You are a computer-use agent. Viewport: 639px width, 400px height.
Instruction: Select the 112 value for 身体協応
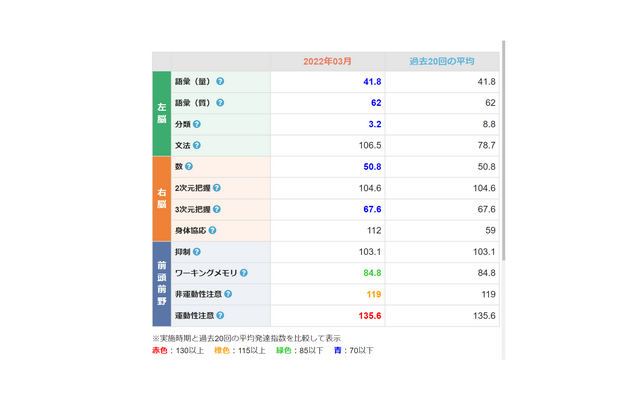click(374, 231)
